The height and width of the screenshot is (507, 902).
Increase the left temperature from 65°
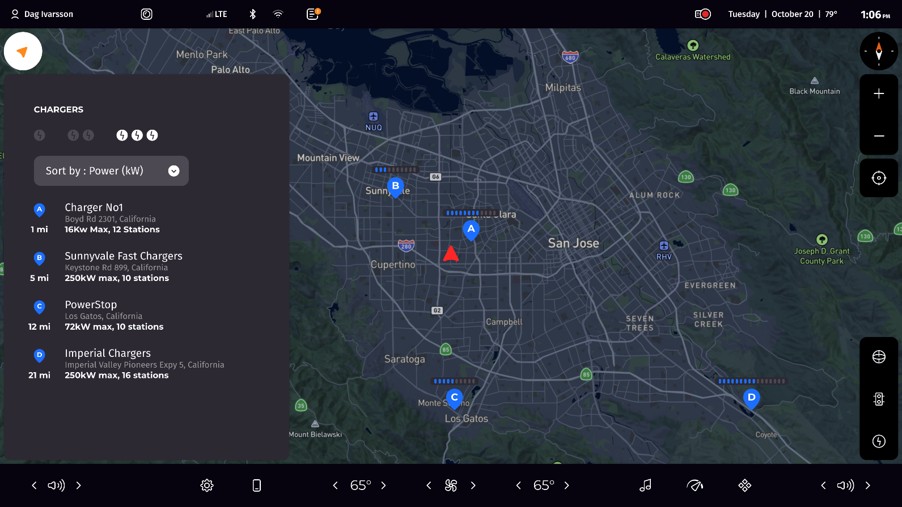pos(384,485)
